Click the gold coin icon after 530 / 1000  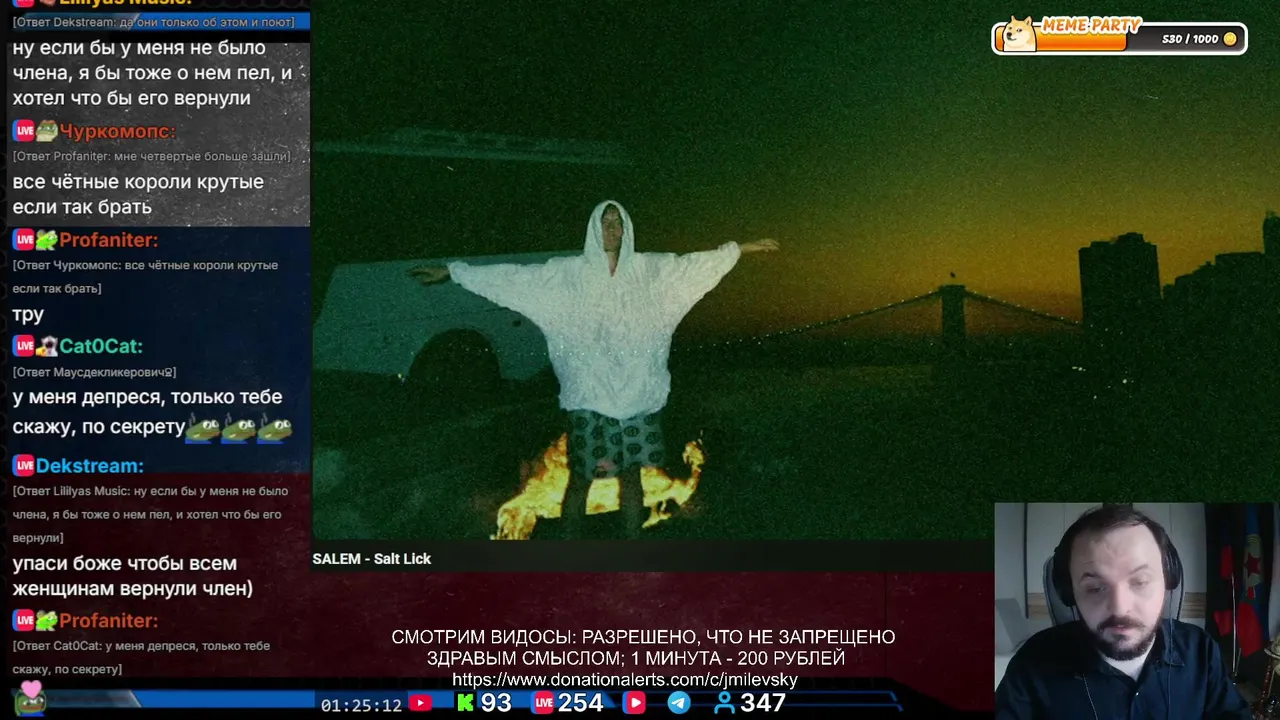(x=1230, y=39)
